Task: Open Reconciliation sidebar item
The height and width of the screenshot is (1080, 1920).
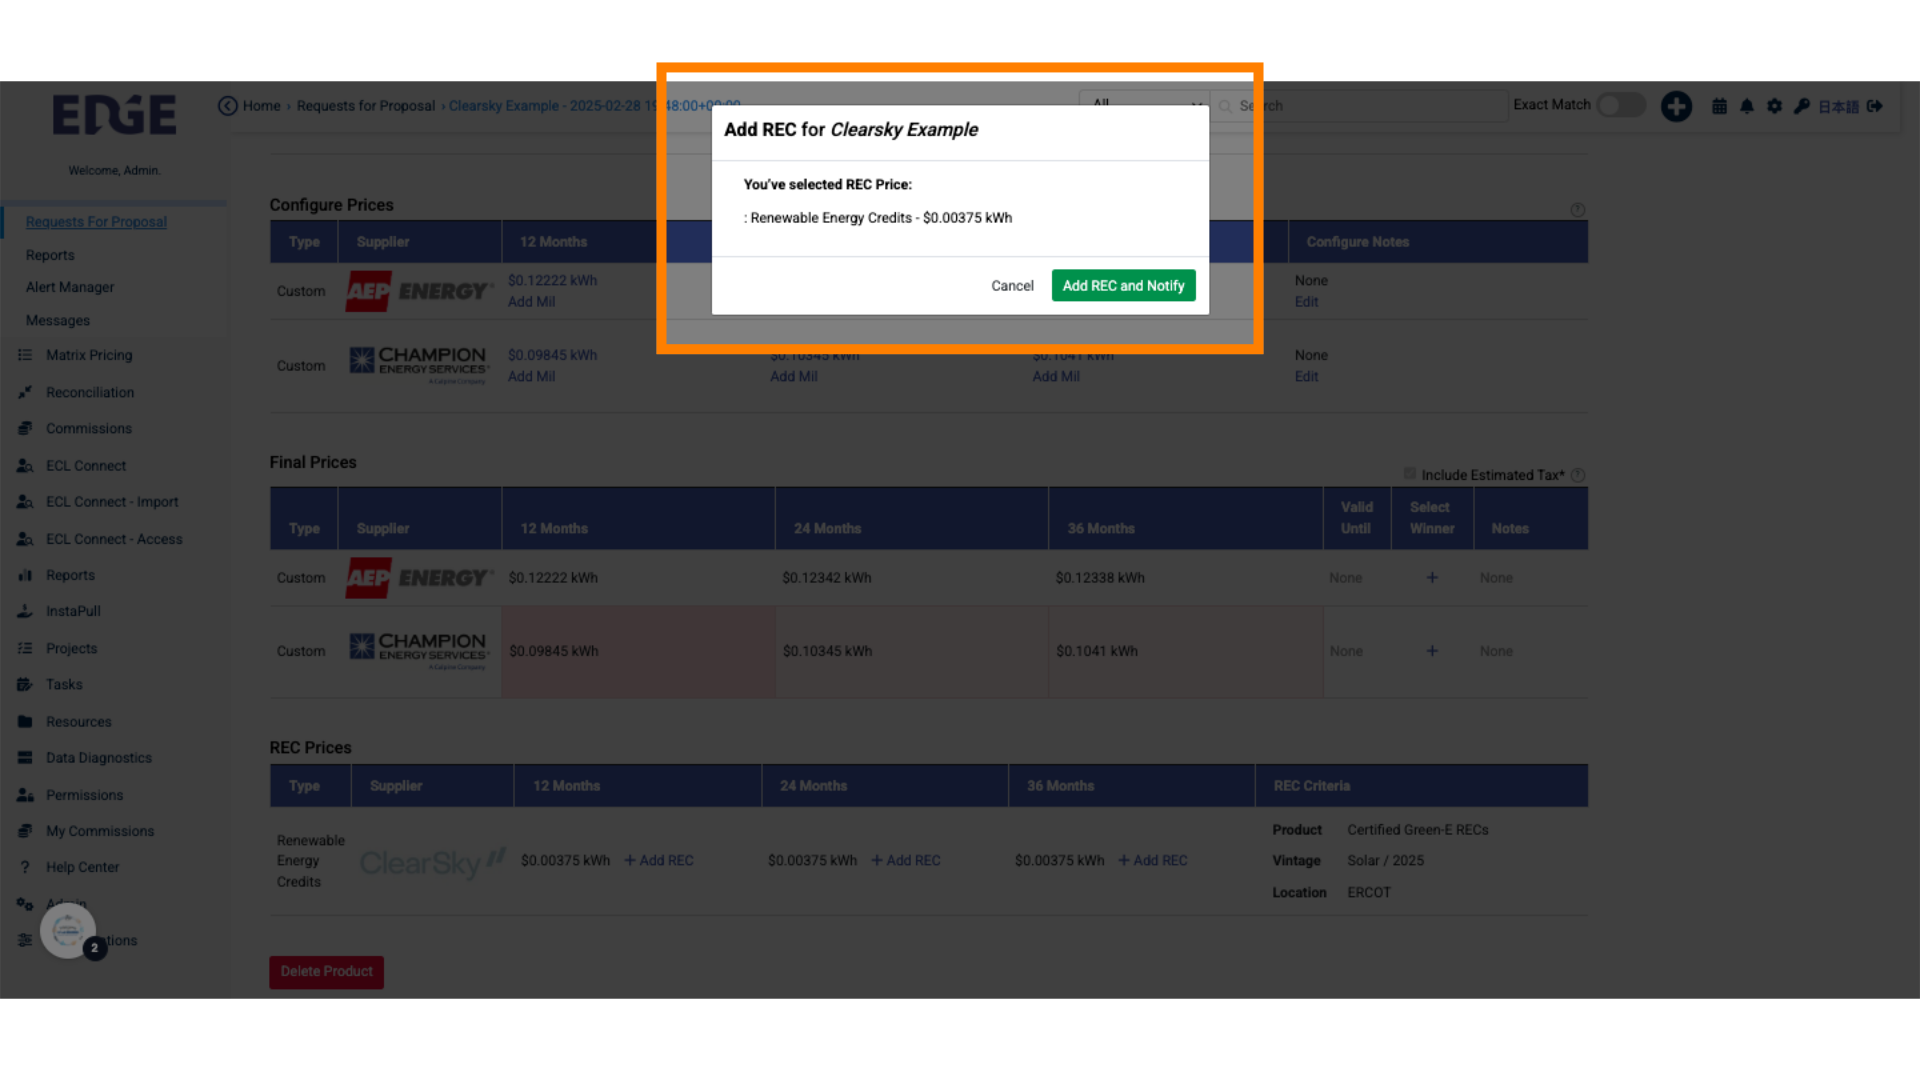Action: [90, 392]
